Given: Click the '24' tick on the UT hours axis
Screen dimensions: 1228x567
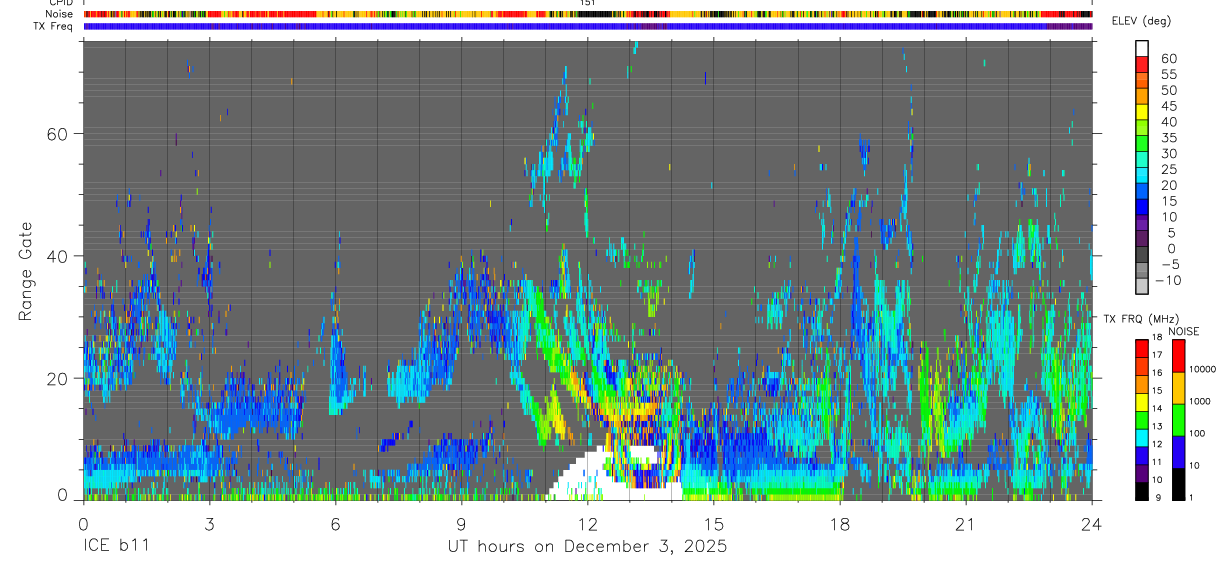Looking at the screenshot, I should coord(1091,523).
